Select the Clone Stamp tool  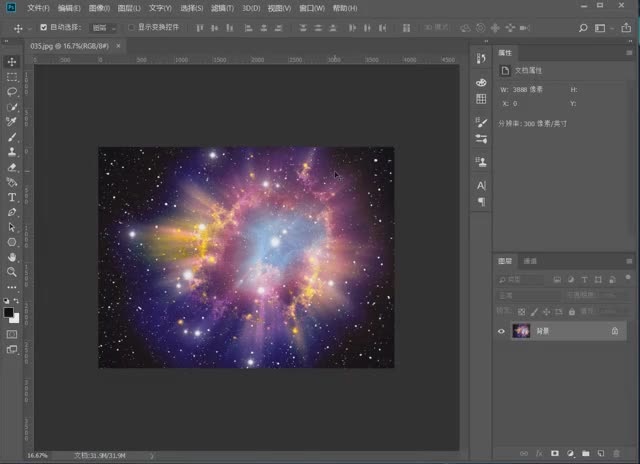[12, 152]
